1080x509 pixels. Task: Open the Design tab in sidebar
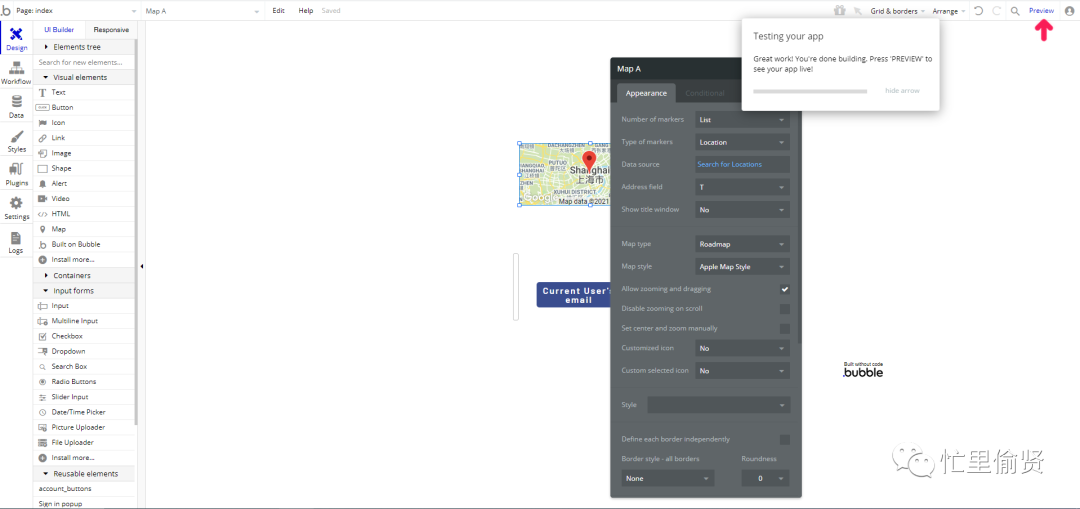point(17,39)
